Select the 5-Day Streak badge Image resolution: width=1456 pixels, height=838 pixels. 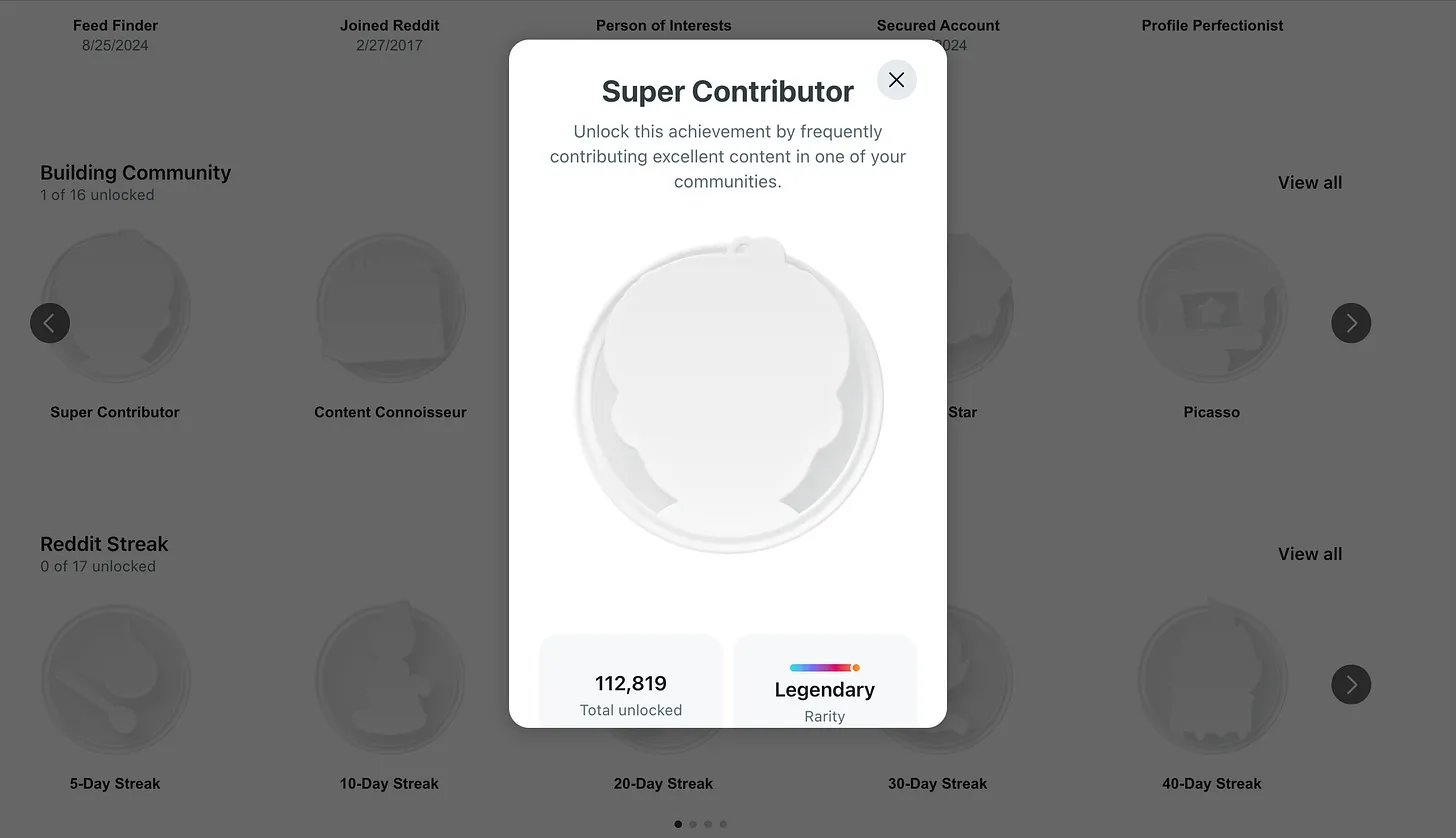(x=115, y=679)
